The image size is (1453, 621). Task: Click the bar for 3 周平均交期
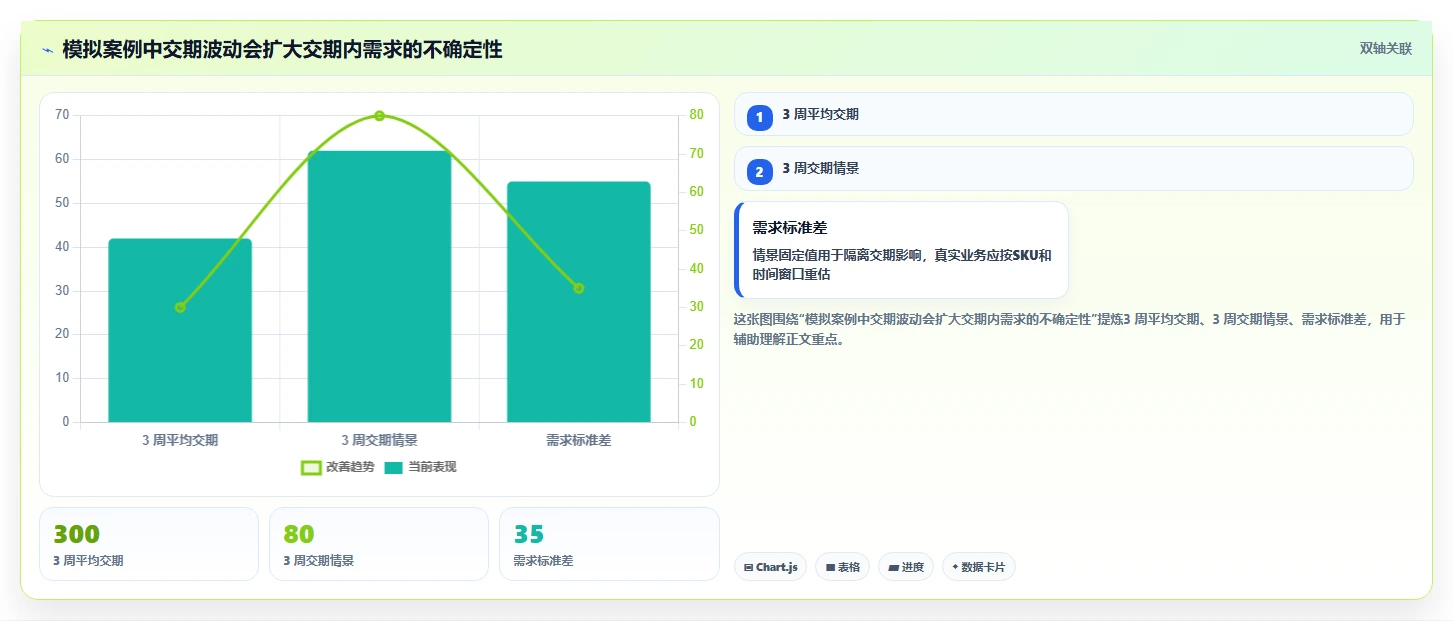click(x=180, y=330)
